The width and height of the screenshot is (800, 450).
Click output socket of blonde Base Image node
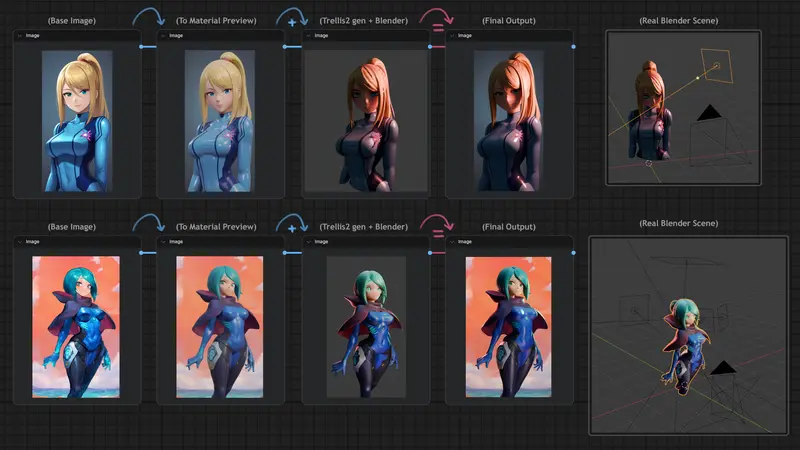tap(141, 46)
